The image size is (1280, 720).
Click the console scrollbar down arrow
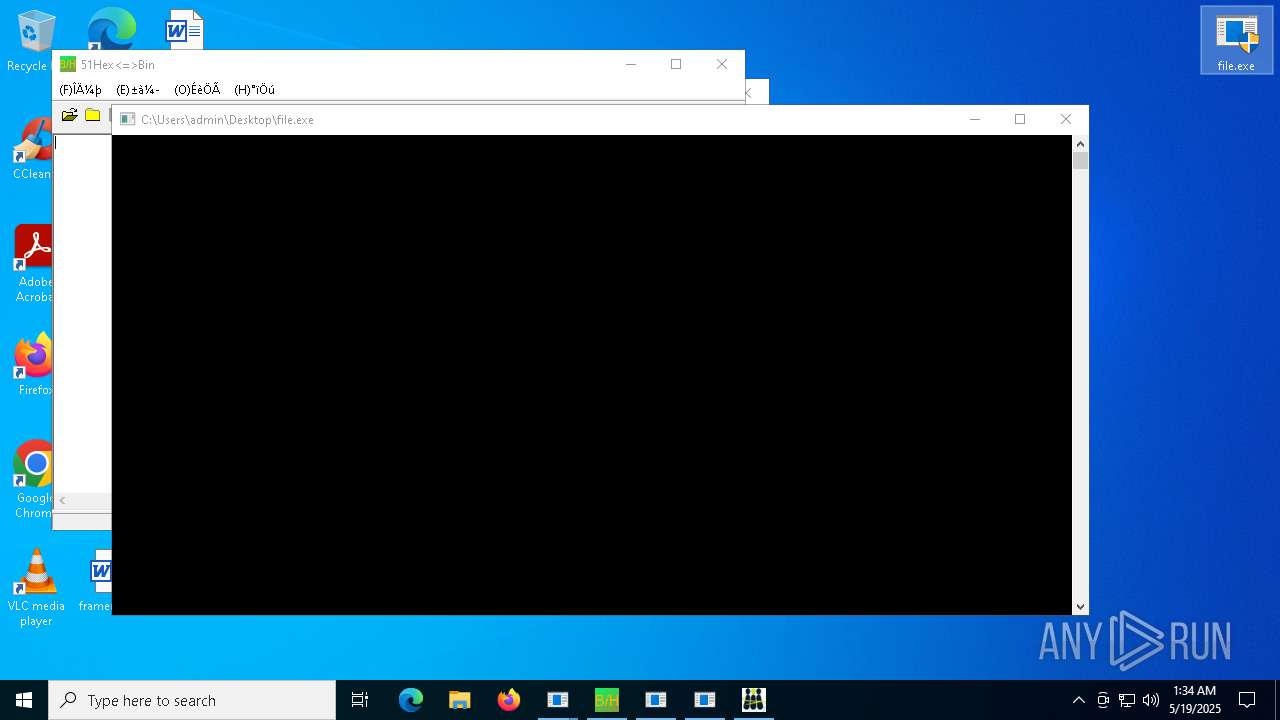(1080, 606)
